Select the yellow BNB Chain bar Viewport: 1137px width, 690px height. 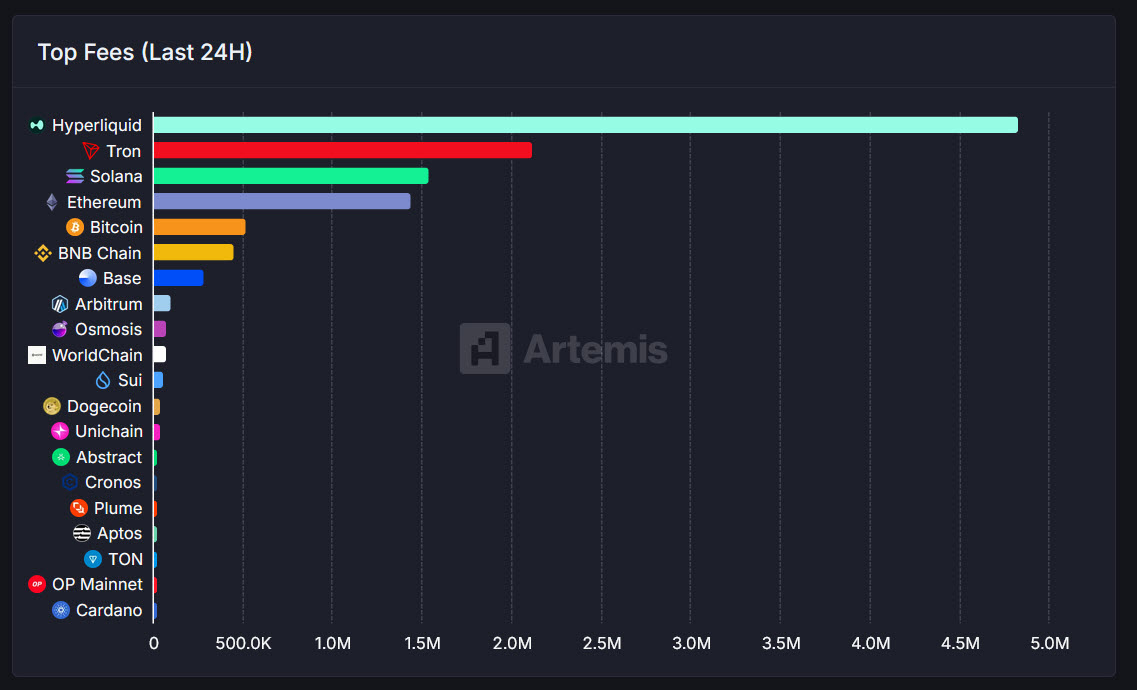[x=194, y=252]
